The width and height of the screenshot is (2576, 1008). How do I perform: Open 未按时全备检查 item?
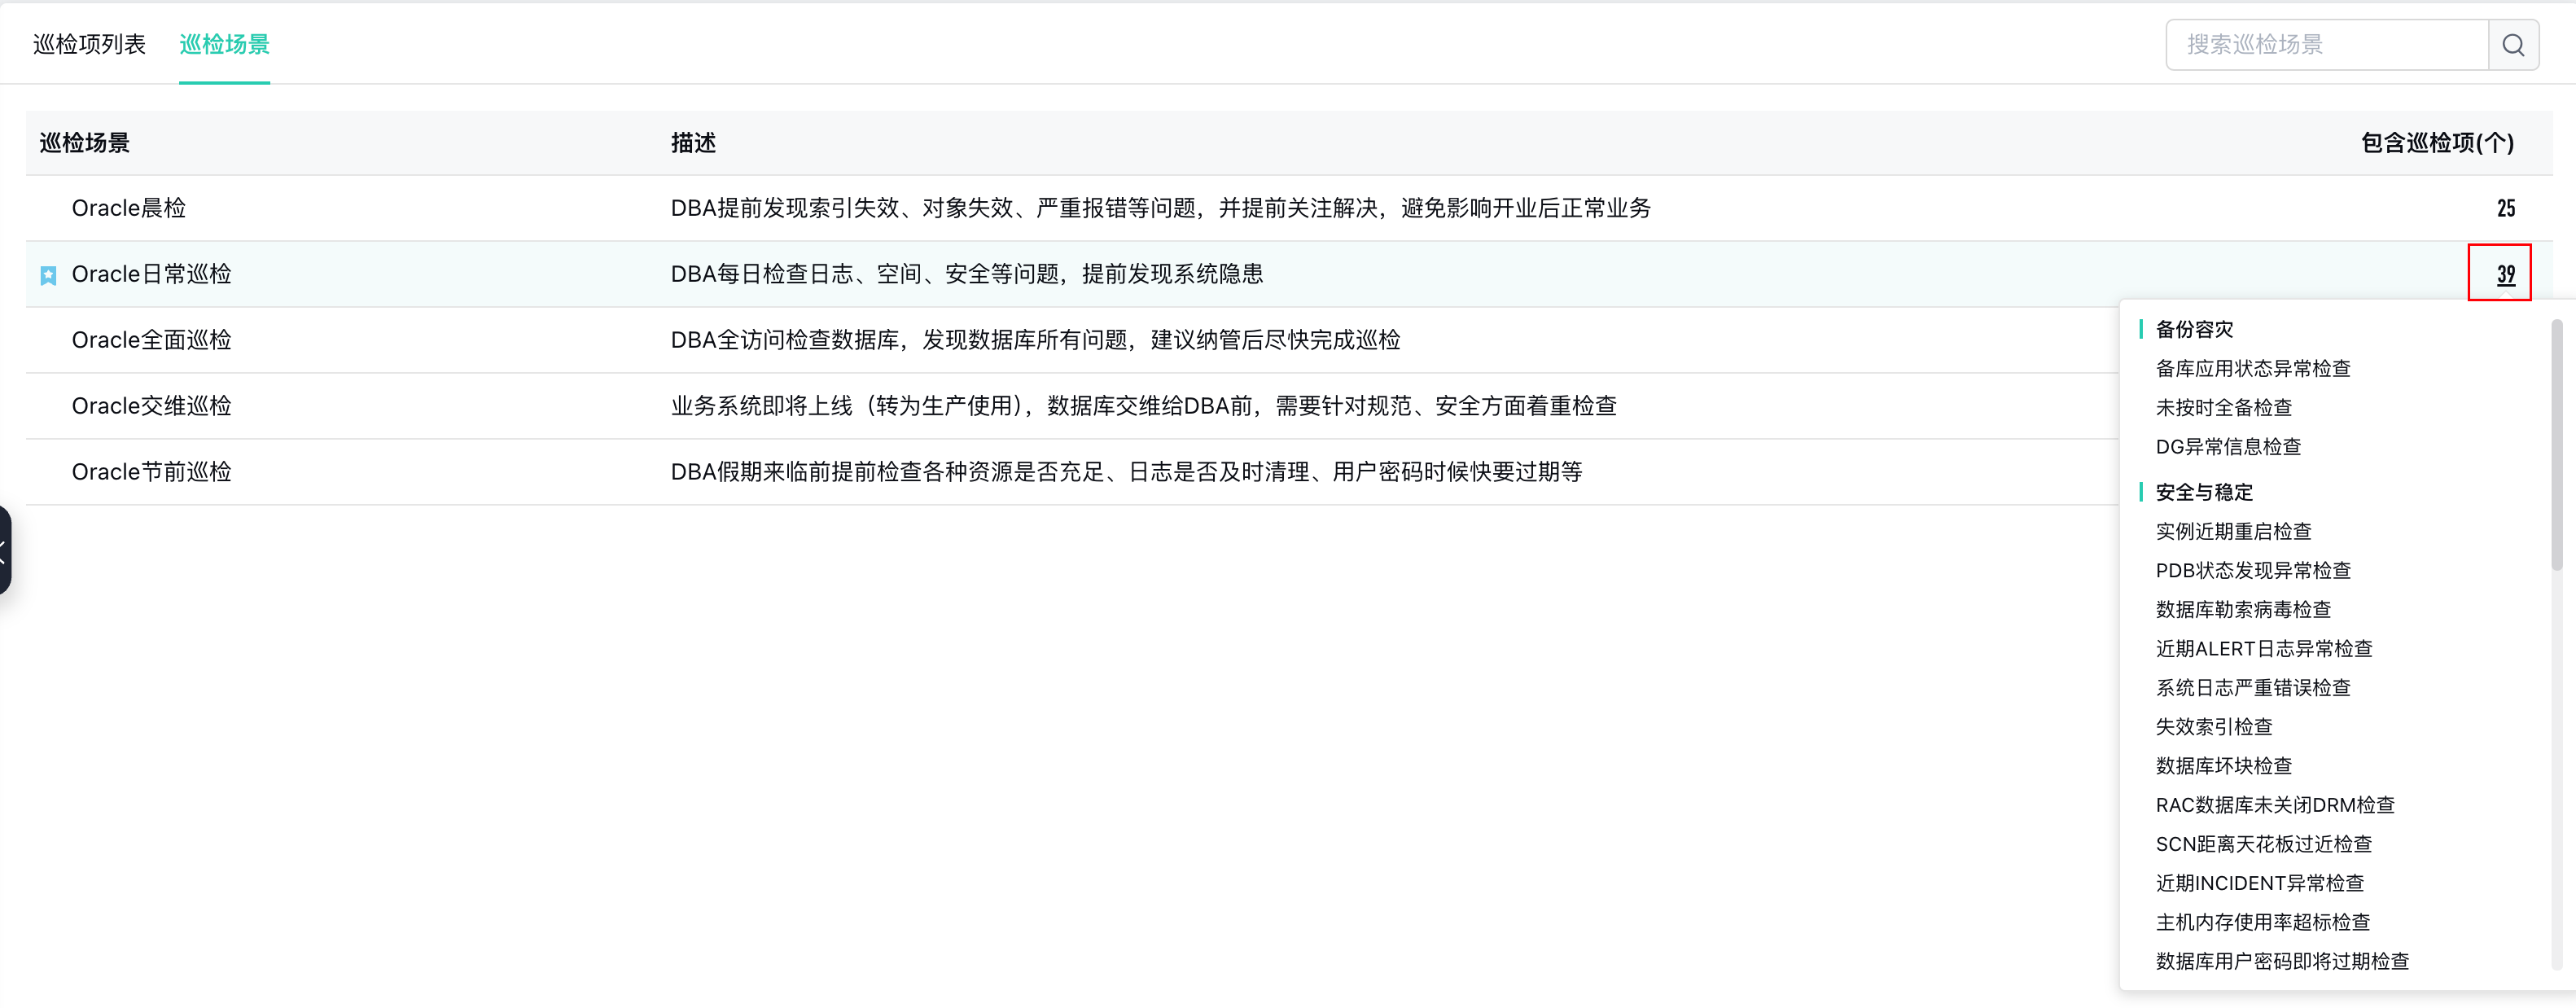[2223, 408]
